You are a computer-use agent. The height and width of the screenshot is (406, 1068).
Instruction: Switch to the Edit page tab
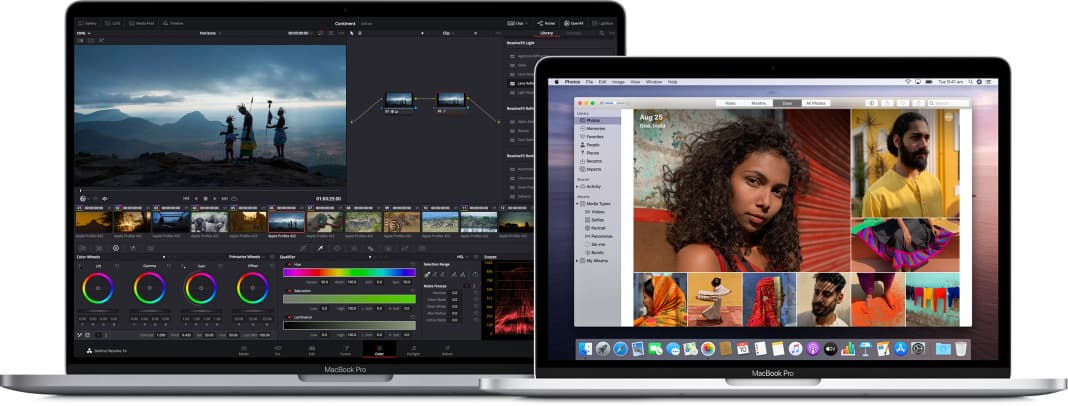point(311,350)
